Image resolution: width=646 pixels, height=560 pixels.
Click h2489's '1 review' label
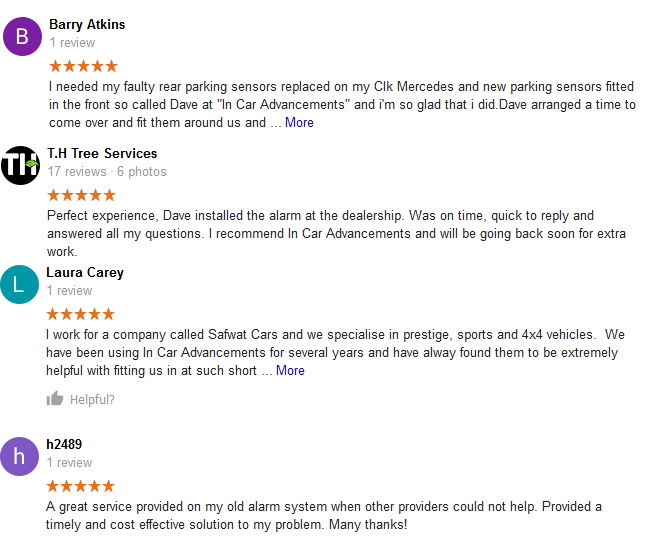(69, 462)
